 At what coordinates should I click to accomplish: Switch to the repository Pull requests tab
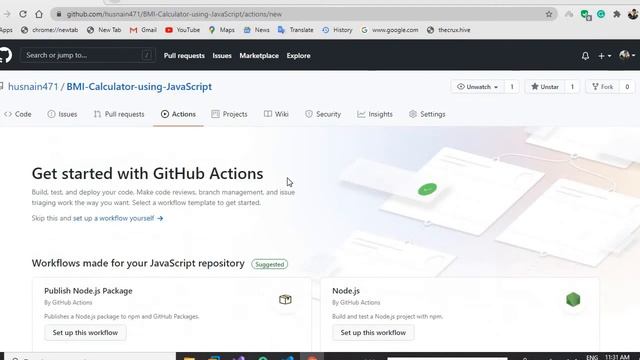pyautogui.click(x=119, y=114)
